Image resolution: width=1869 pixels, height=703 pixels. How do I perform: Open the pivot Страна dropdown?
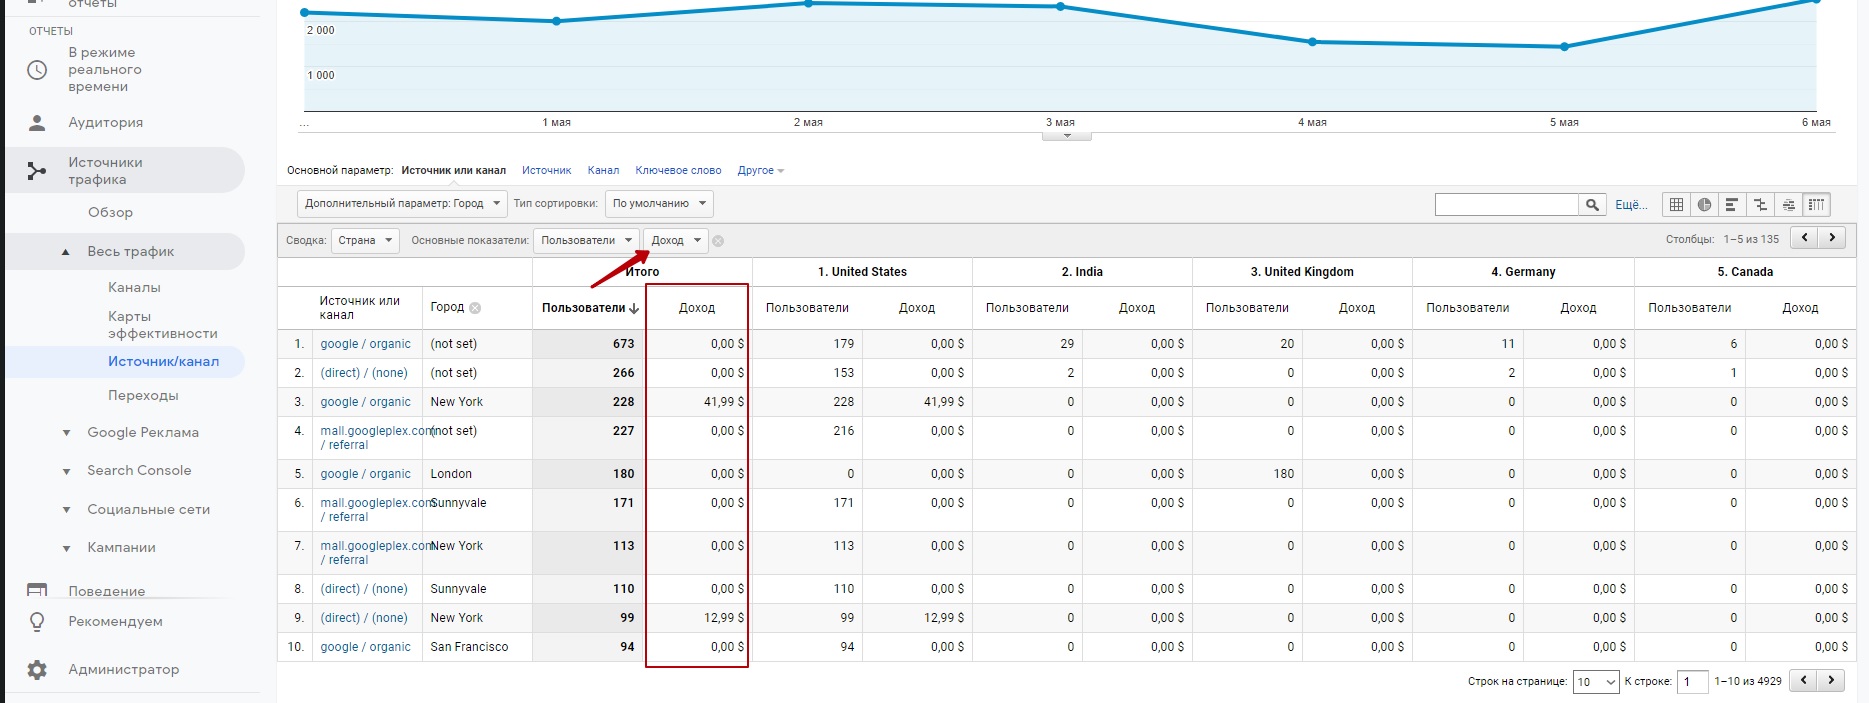pos(365,240)
